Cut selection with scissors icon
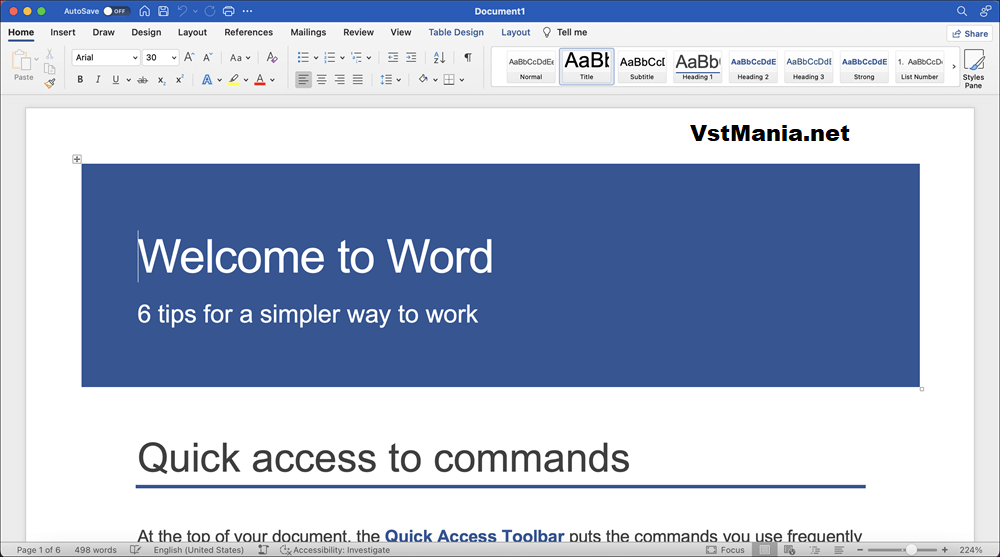Screen dimensions: 1000x557 [x=50, y=54]
